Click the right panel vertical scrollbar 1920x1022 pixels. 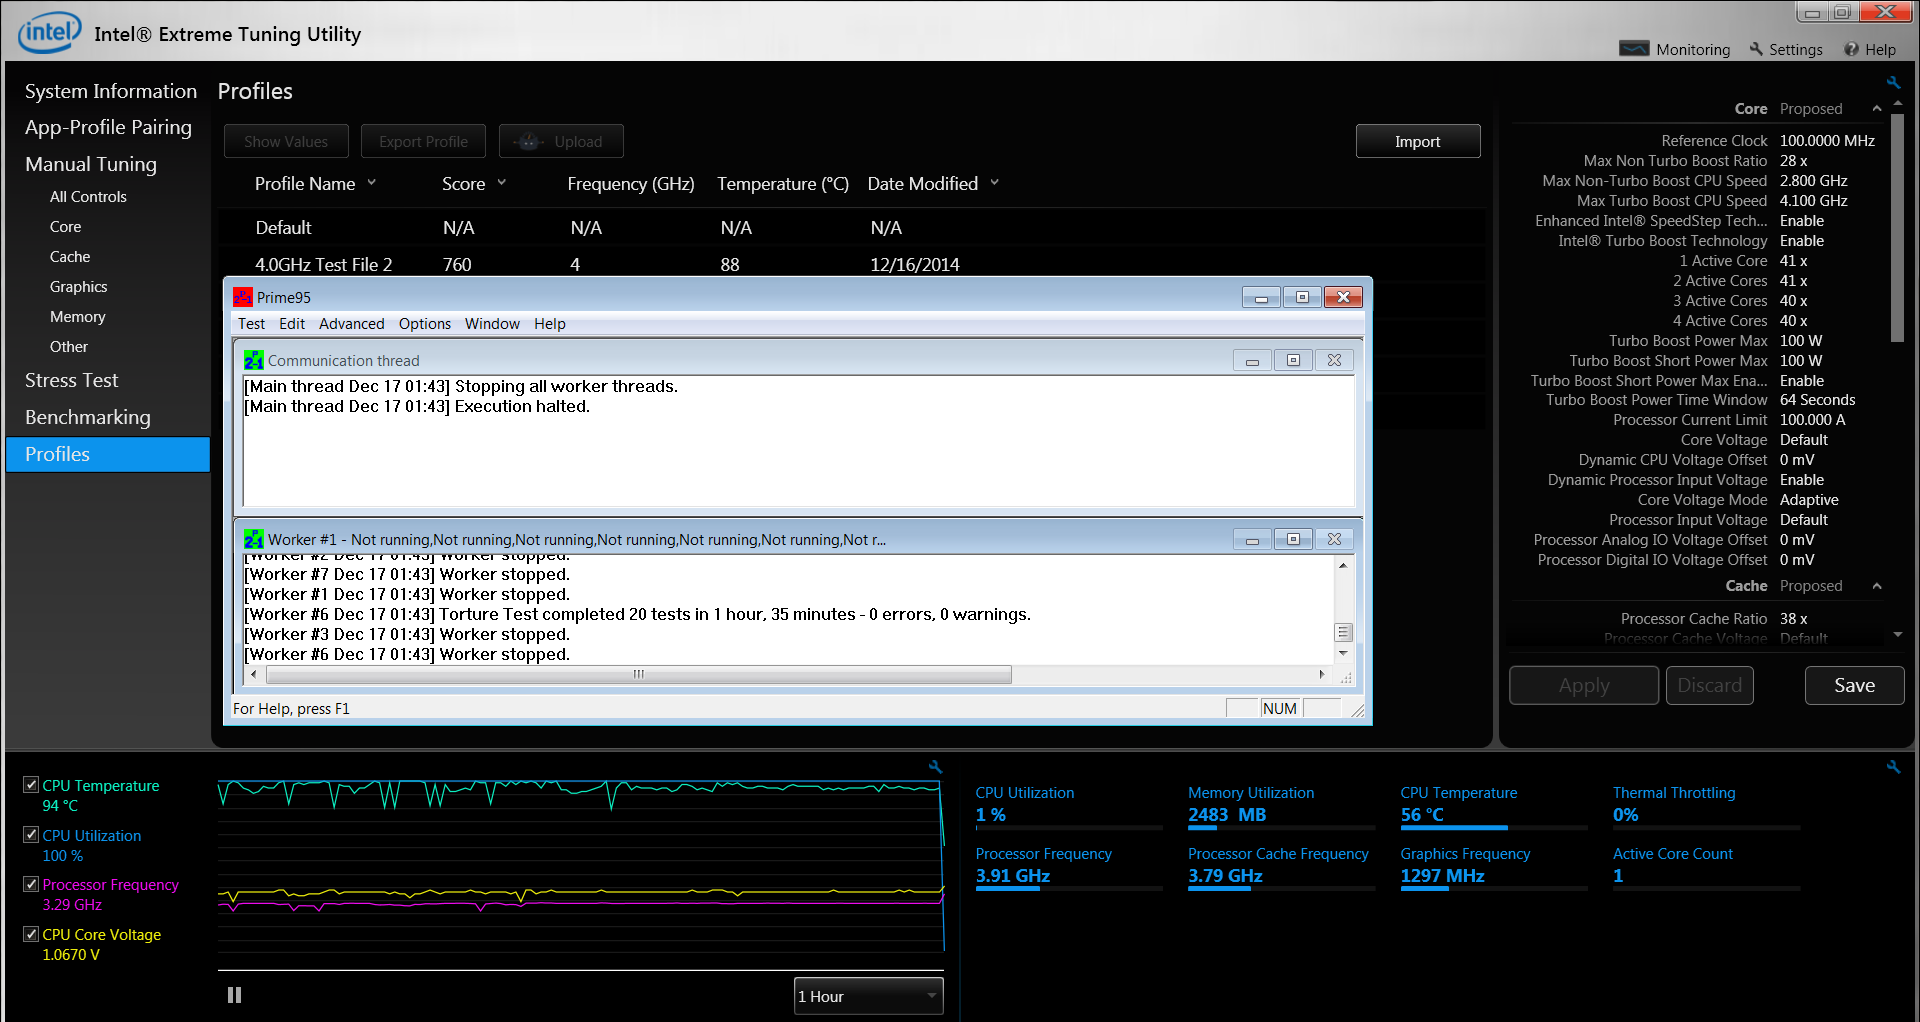[x=1897, y=228]
